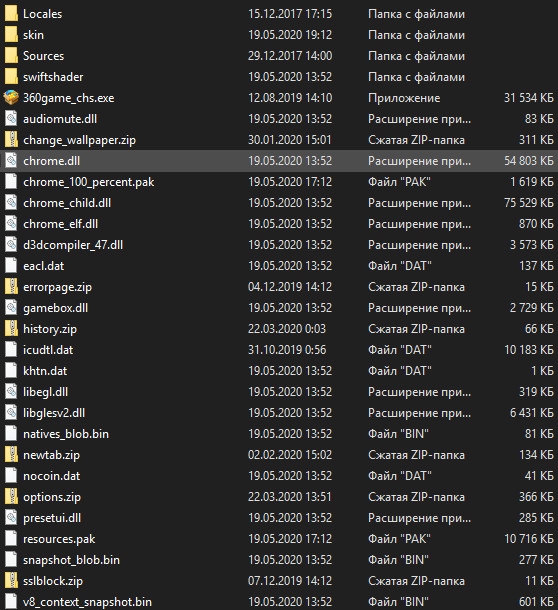This screenshot has height=610, width=558.
Task: Click the file name d3dcompiler_47.dll
Action: click(73, 245)
